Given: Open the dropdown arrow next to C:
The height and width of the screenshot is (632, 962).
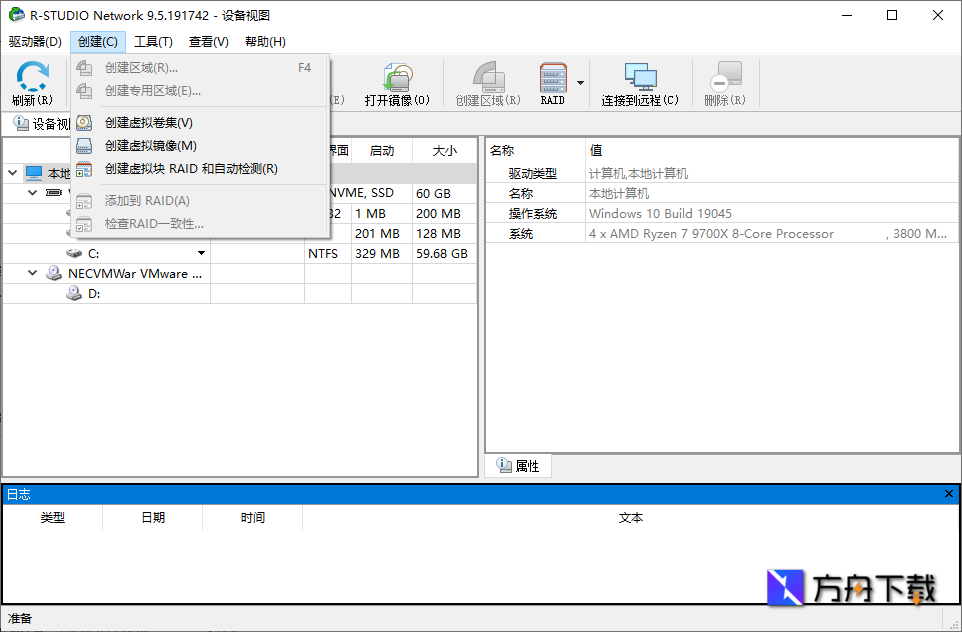Looking at the screenshot, I should pos(202,253).
